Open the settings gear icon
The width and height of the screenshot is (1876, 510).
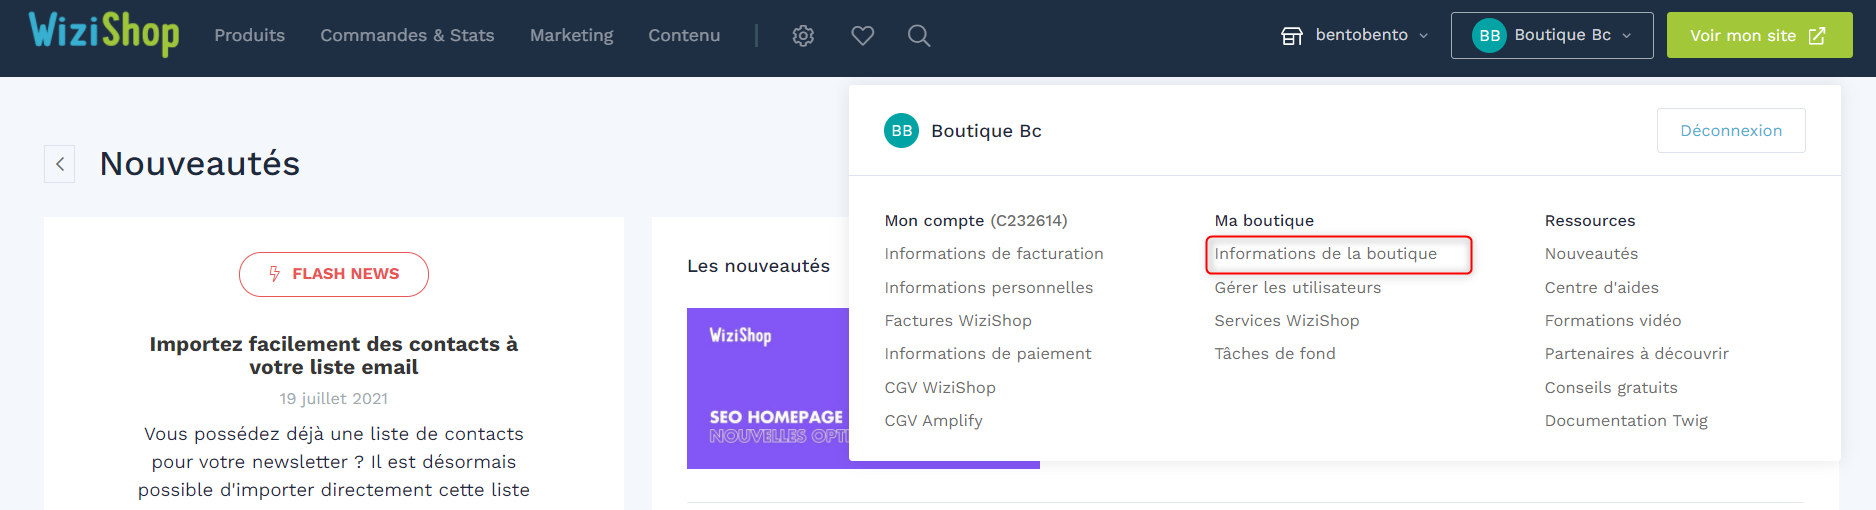pyautogui.click(x=803, y=36)
